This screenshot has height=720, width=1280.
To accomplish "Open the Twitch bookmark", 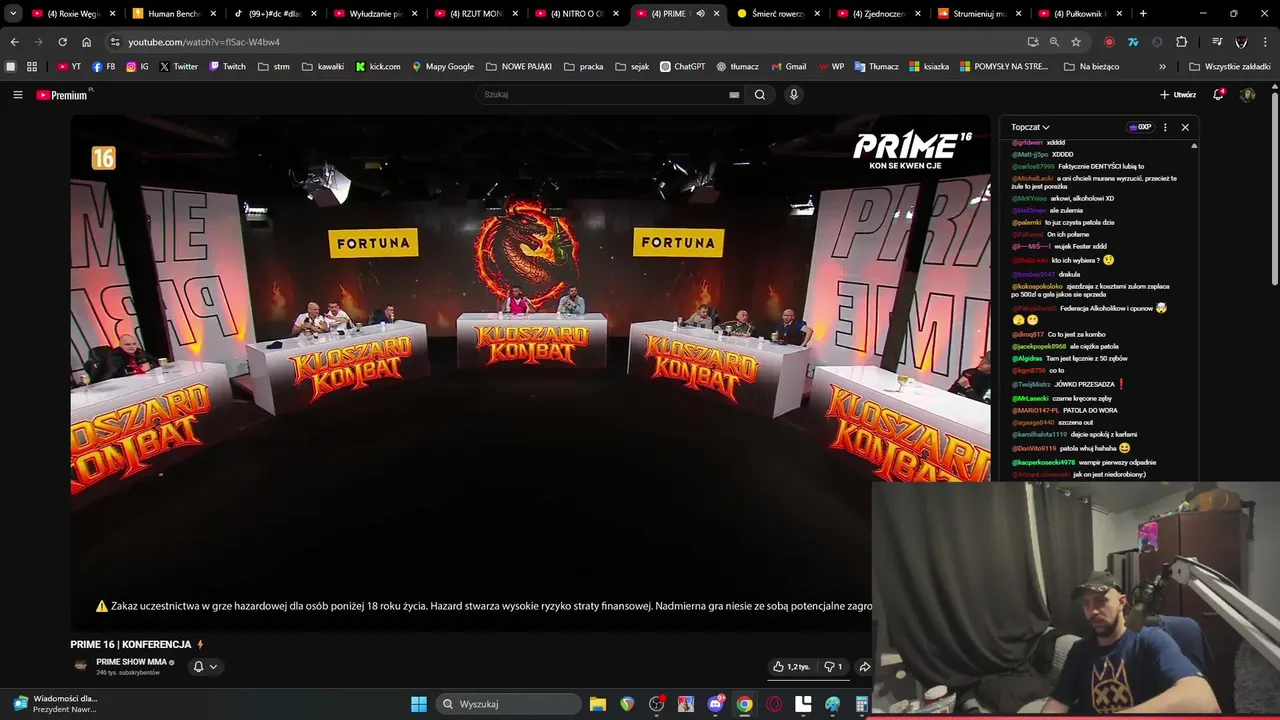I will (x=227, y=67).
